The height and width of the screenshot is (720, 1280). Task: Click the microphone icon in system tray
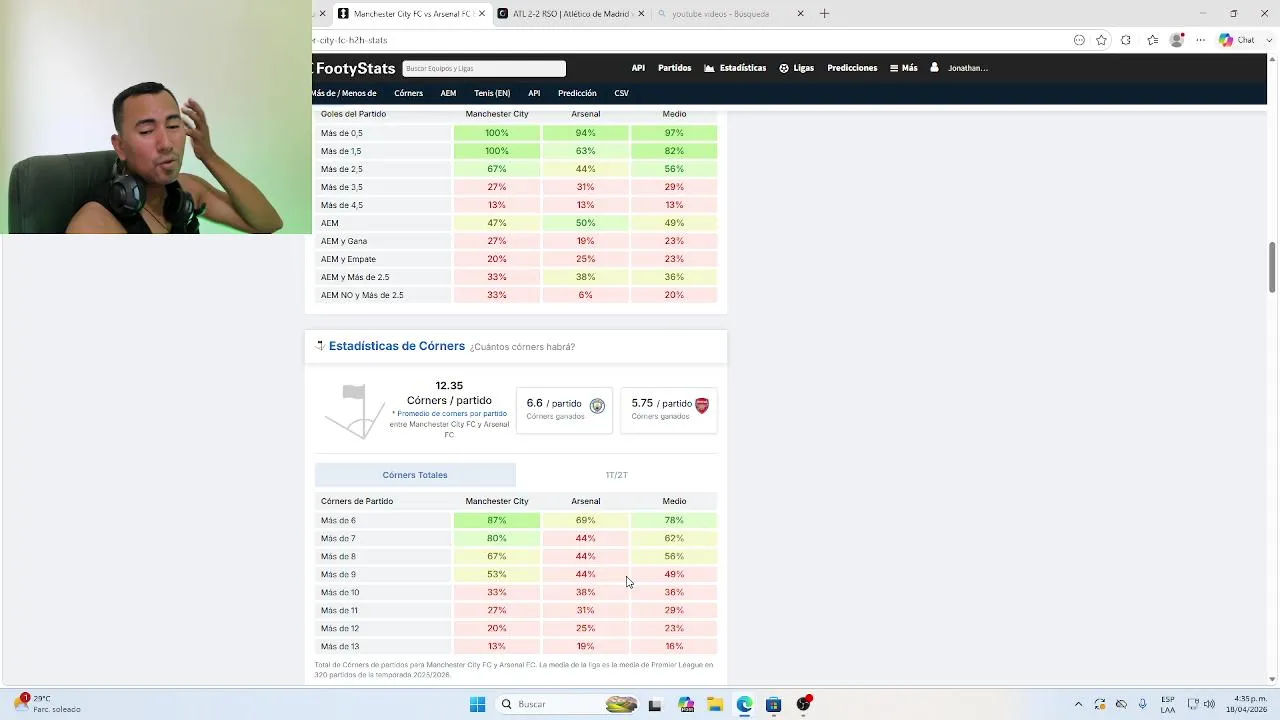click(1142, 704)
